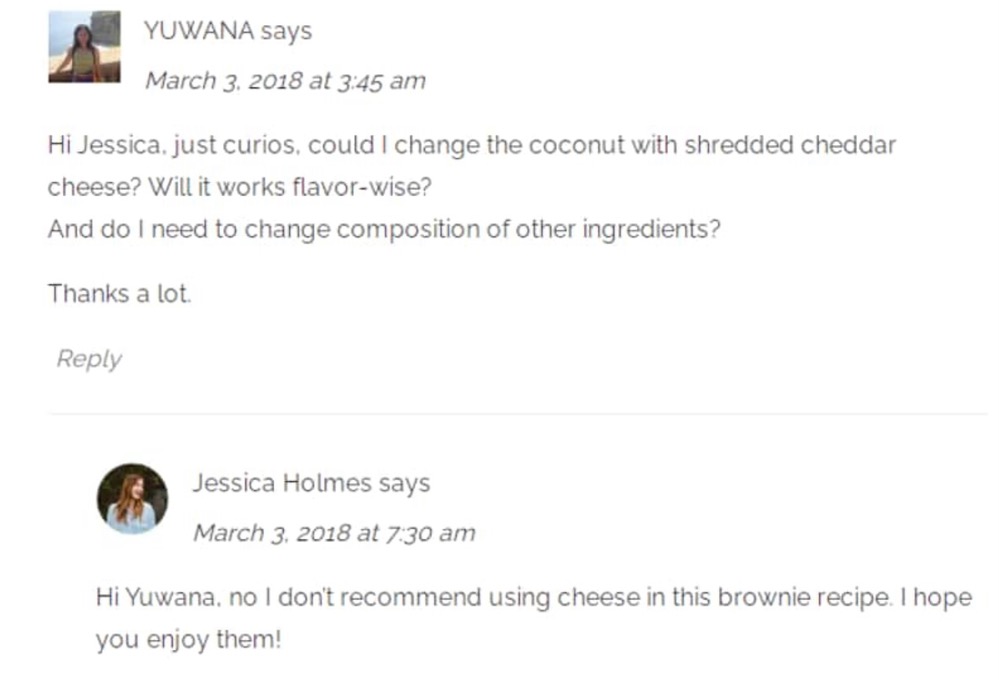
Task: Click the "composition of other ingredients" question line
Action: pyautogui.click(x=383, y=229)
